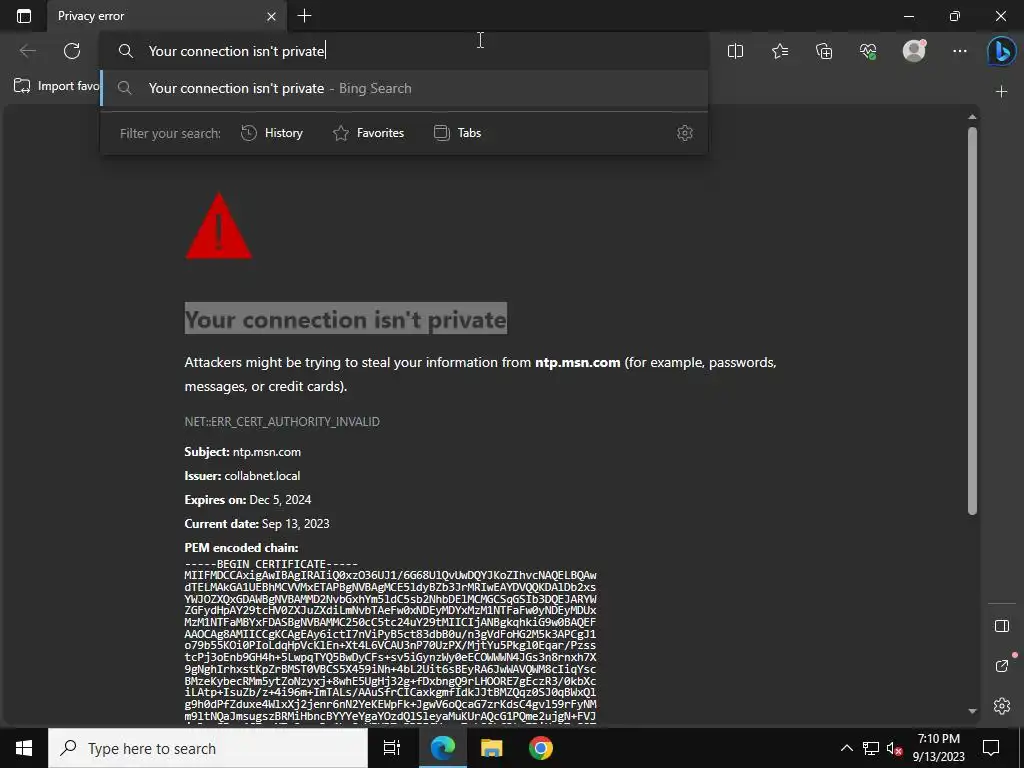Open the Windows Start menu

(24, 748)
